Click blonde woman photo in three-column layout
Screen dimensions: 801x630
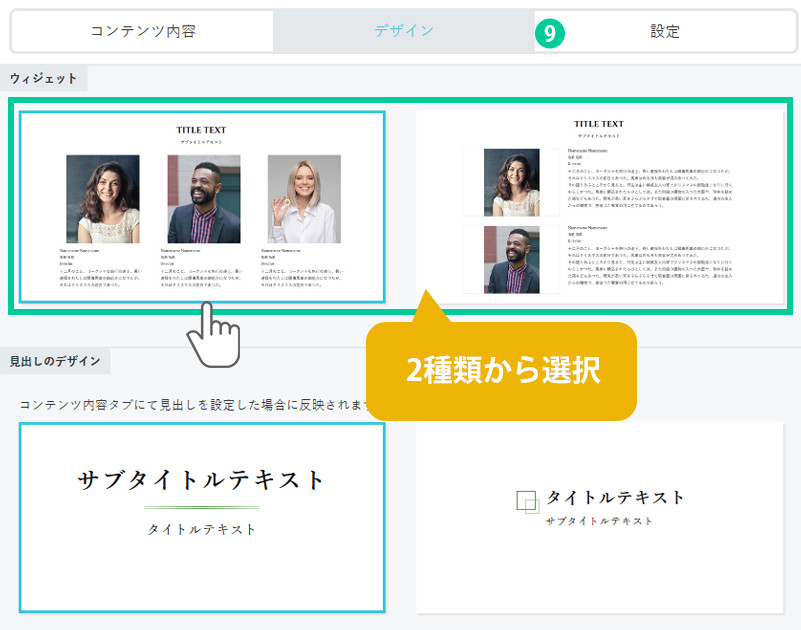coord(304,199)
